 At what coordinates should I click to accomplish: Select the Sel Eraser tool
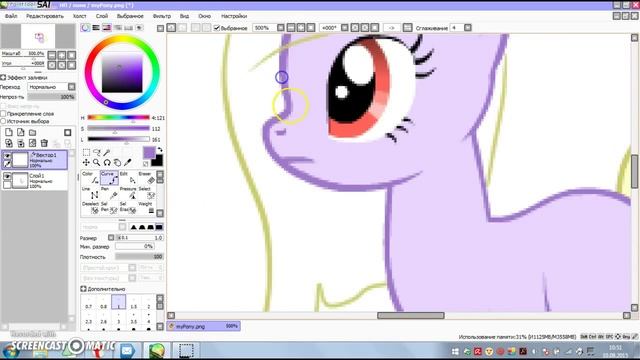tap(128, 208)
